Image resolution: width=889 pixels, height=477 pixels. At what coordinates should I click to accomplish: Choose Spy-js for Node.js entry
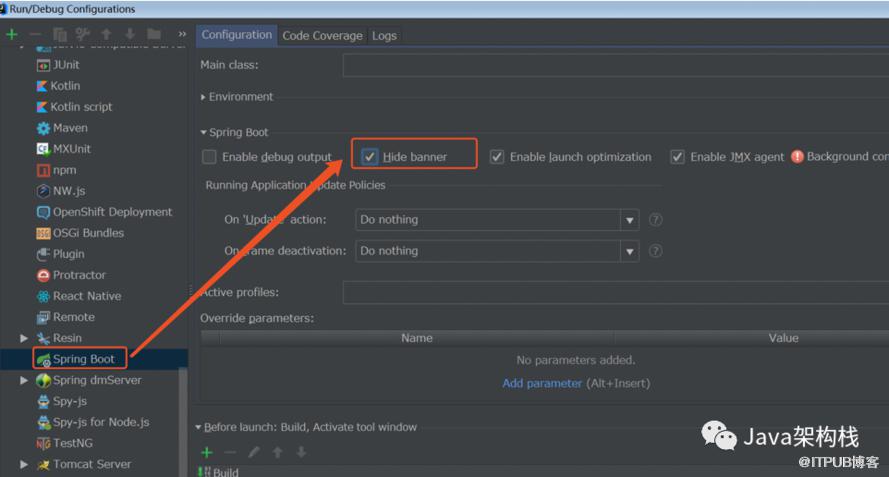[93, 422]
